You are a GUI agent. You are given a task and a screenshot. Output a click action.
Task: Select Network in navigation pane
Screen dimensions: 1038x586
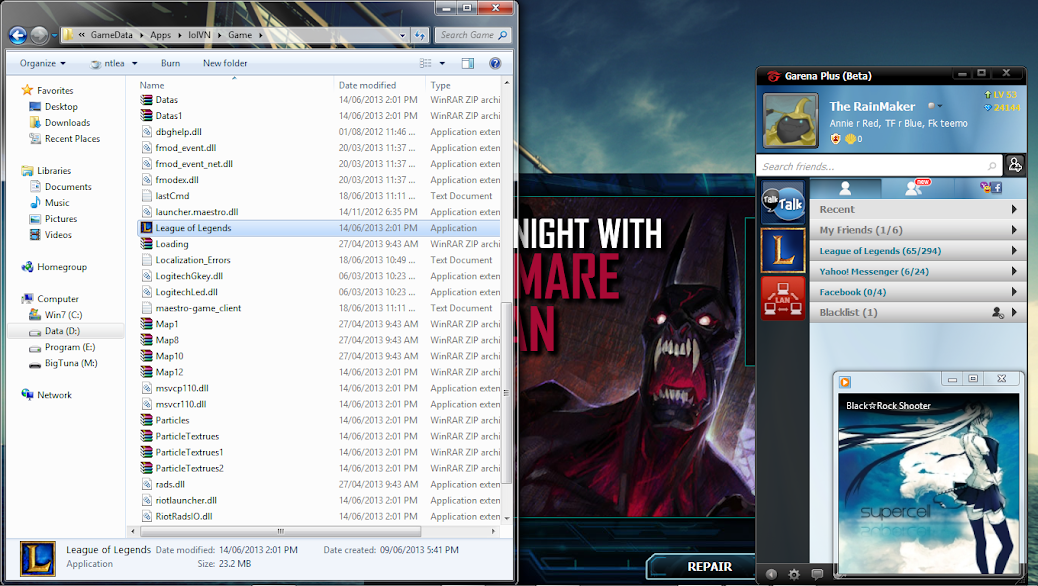[x=54, y=395]
